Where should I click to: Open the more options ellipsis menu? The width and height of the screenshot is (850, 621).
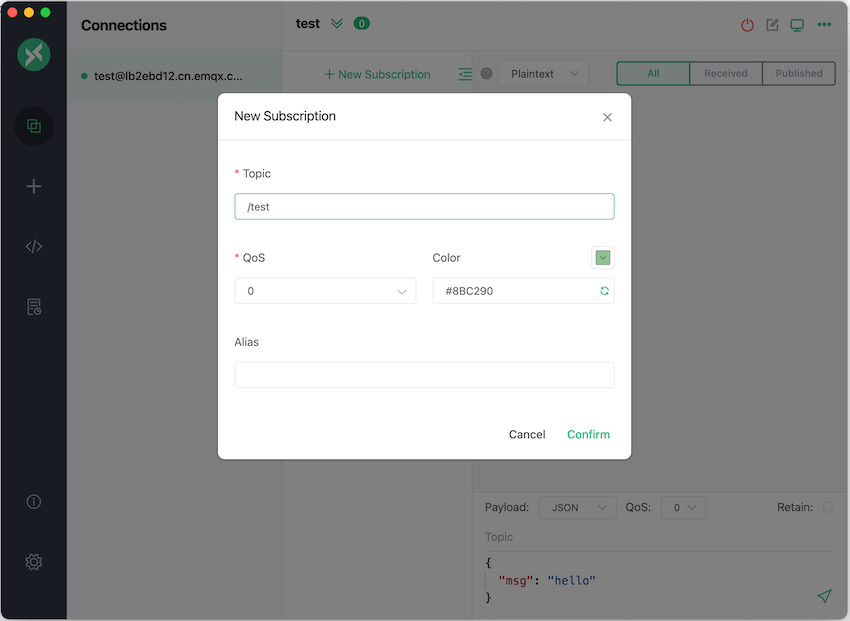[824, 25]
